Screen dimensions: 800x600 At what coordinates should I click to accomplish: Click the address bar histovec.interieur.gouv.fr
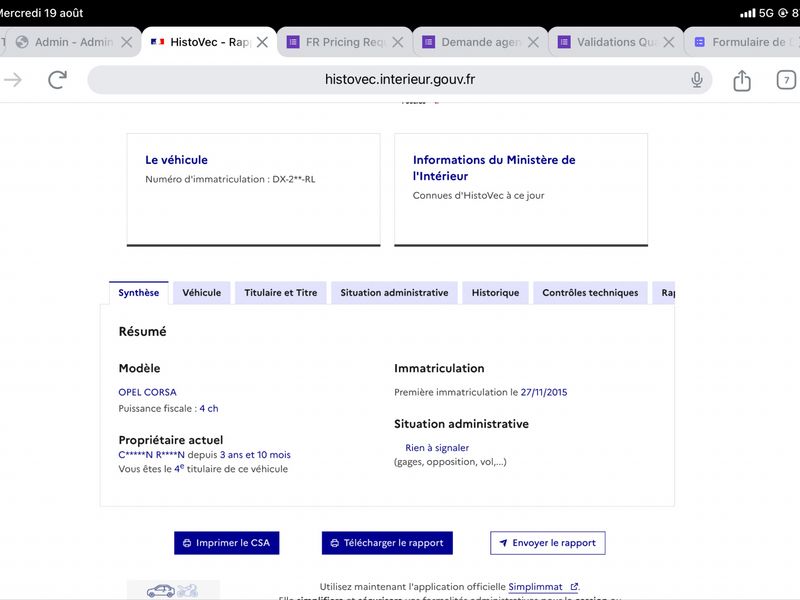tap(399, 80)
